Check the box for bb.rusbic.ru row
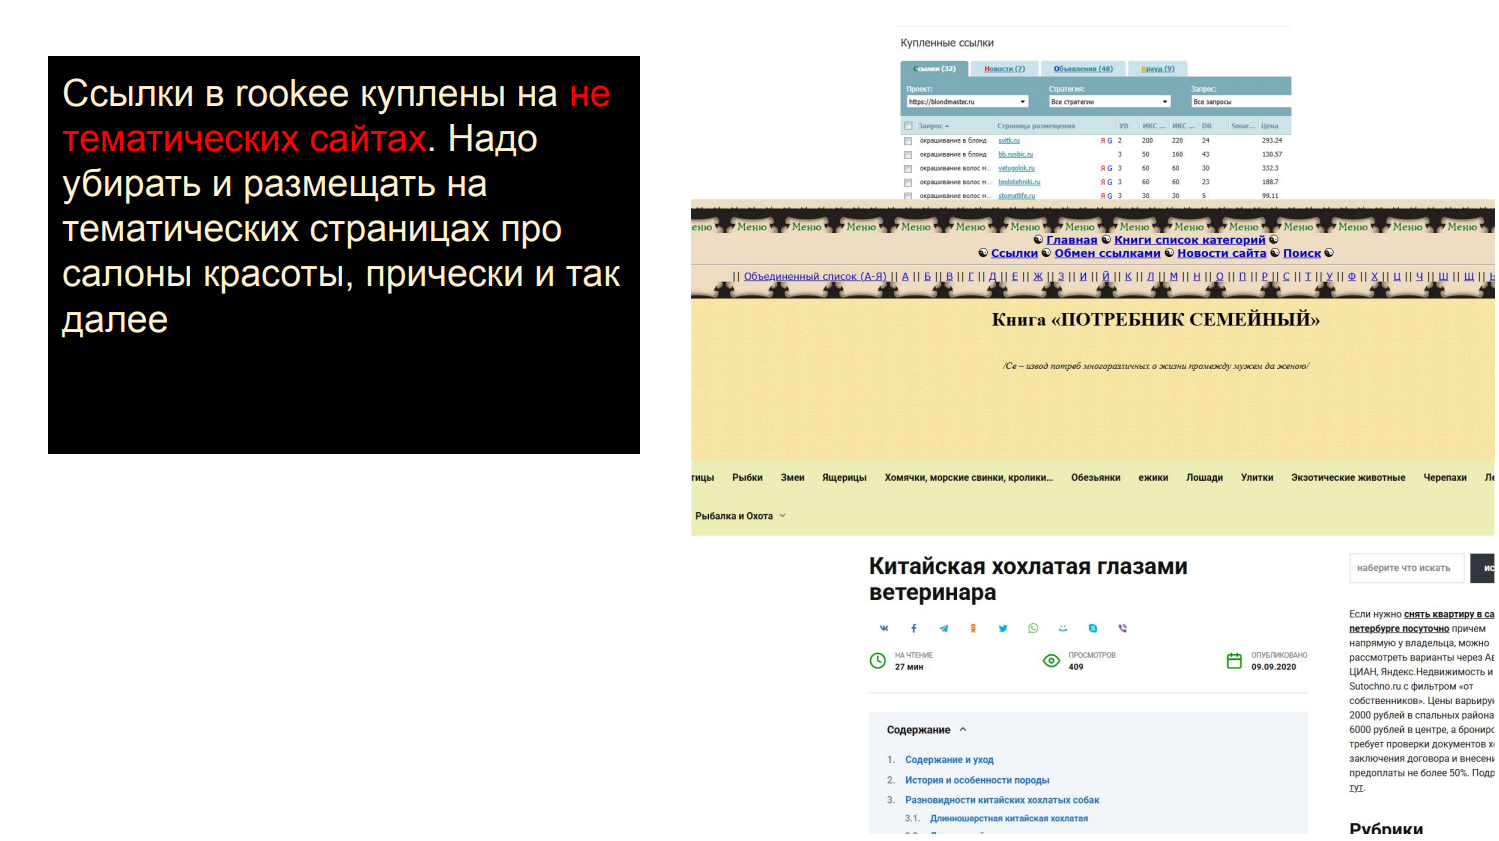This screenshot has width=1499, height=841. pos(908,155)
